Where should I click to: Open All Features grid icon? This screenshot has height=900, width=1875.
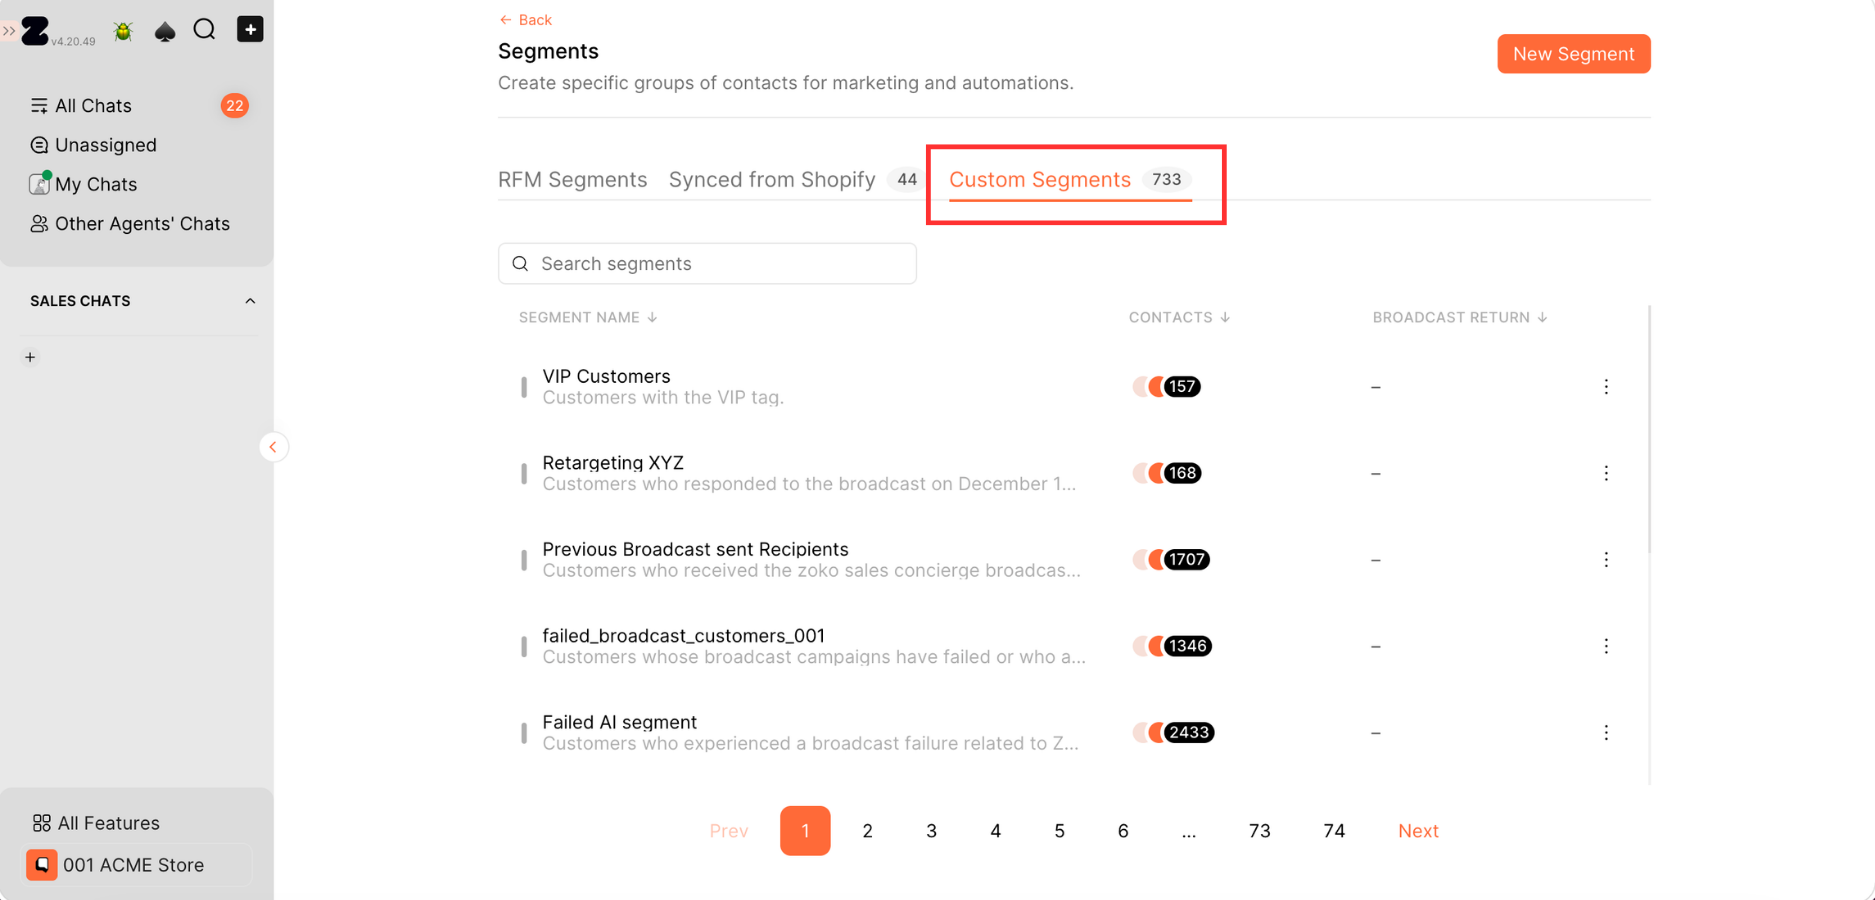click(41, 823)
